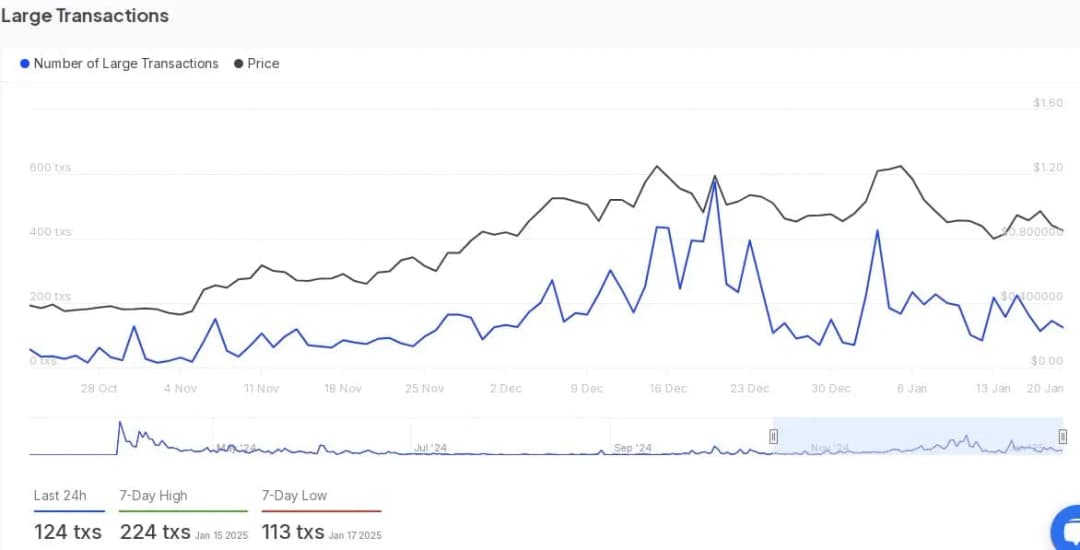Select the 7-Day Low stat
Viewport: 1080px width, 550px height.
click(294, 496)
